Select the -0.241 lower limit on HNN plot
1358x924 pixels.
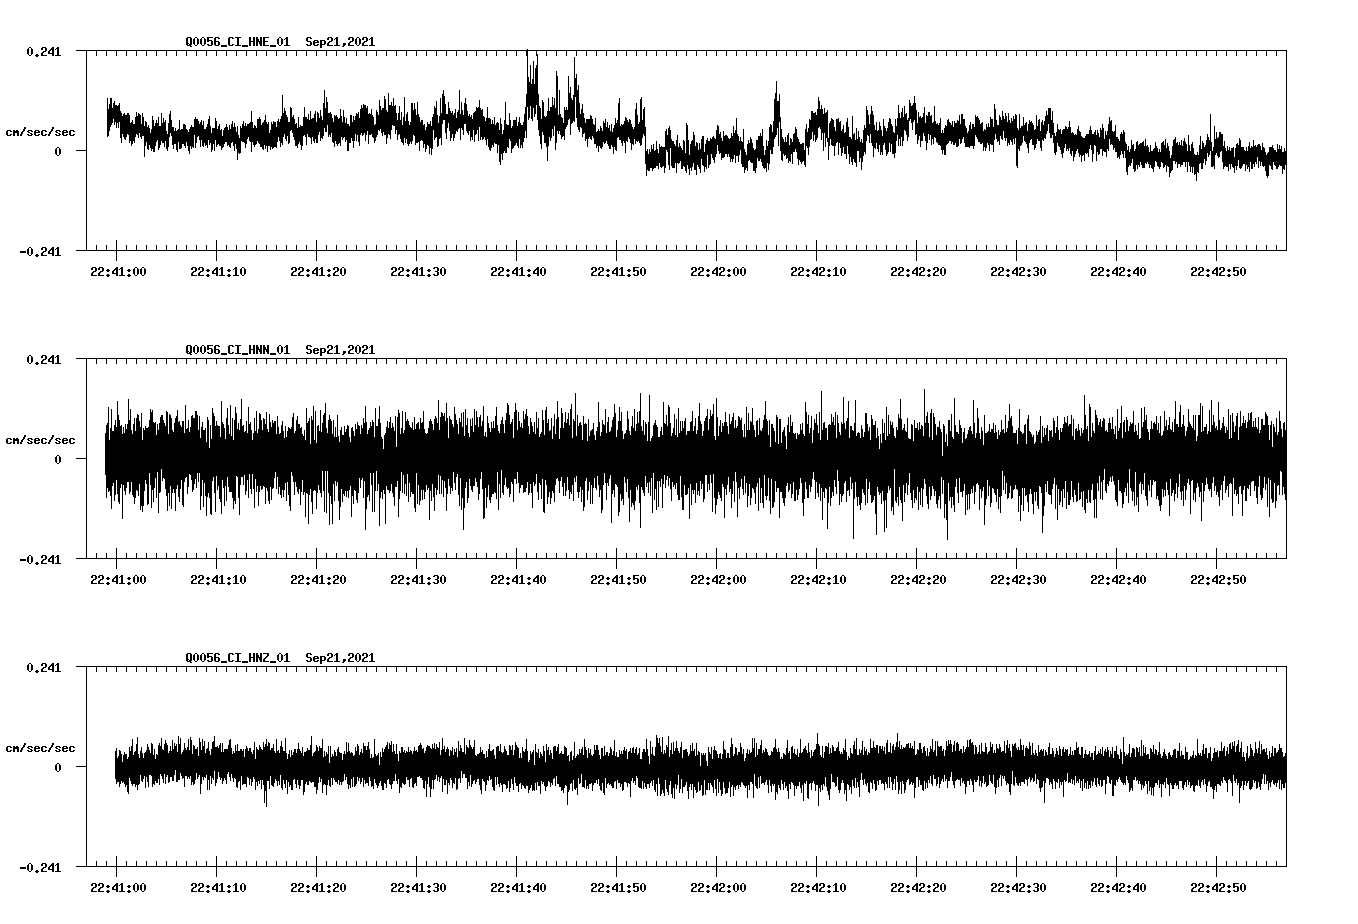40,559
